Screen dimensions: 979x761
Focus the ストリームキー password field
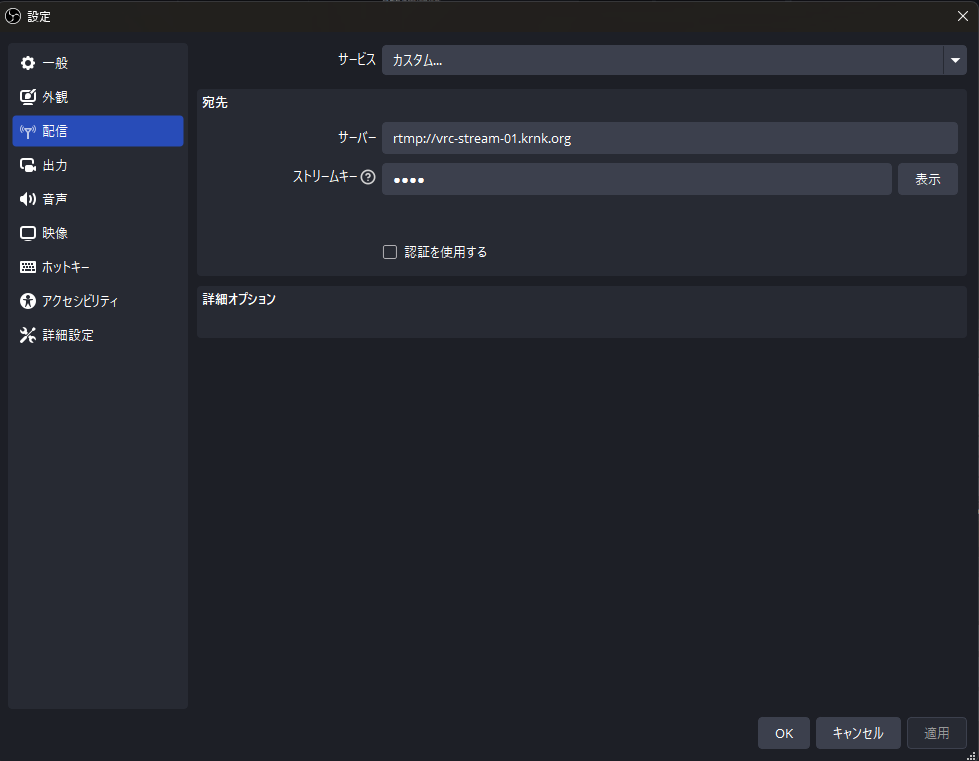[x=636, y=179]
